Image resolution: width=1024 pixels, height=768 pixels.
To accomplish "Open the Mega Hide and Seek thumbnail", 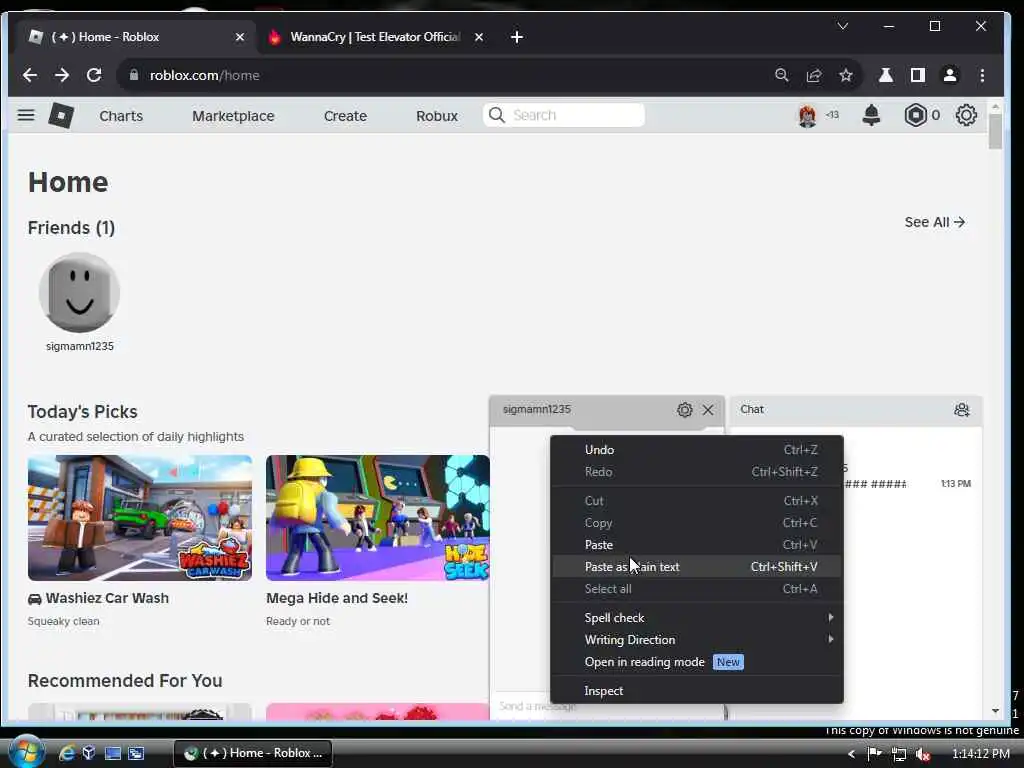I will [x=377, y=518].
